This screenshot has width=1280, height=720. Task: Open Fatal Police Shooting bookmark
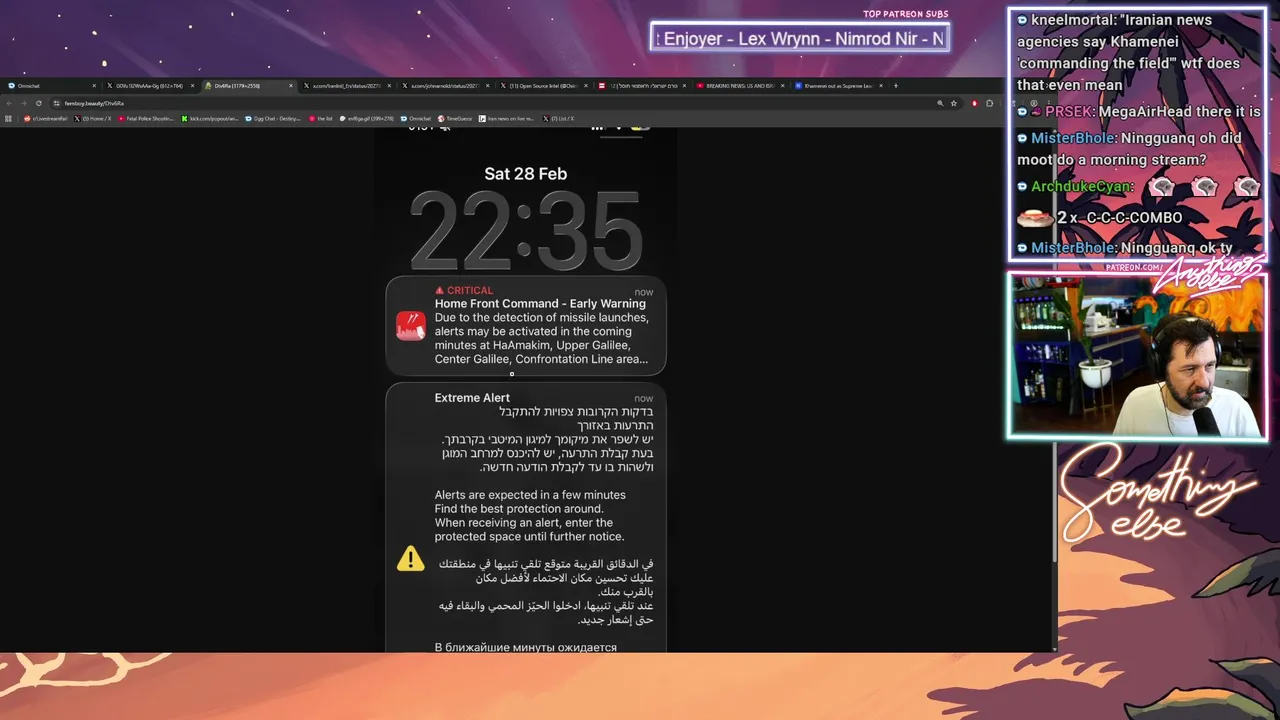pos(146,118)
